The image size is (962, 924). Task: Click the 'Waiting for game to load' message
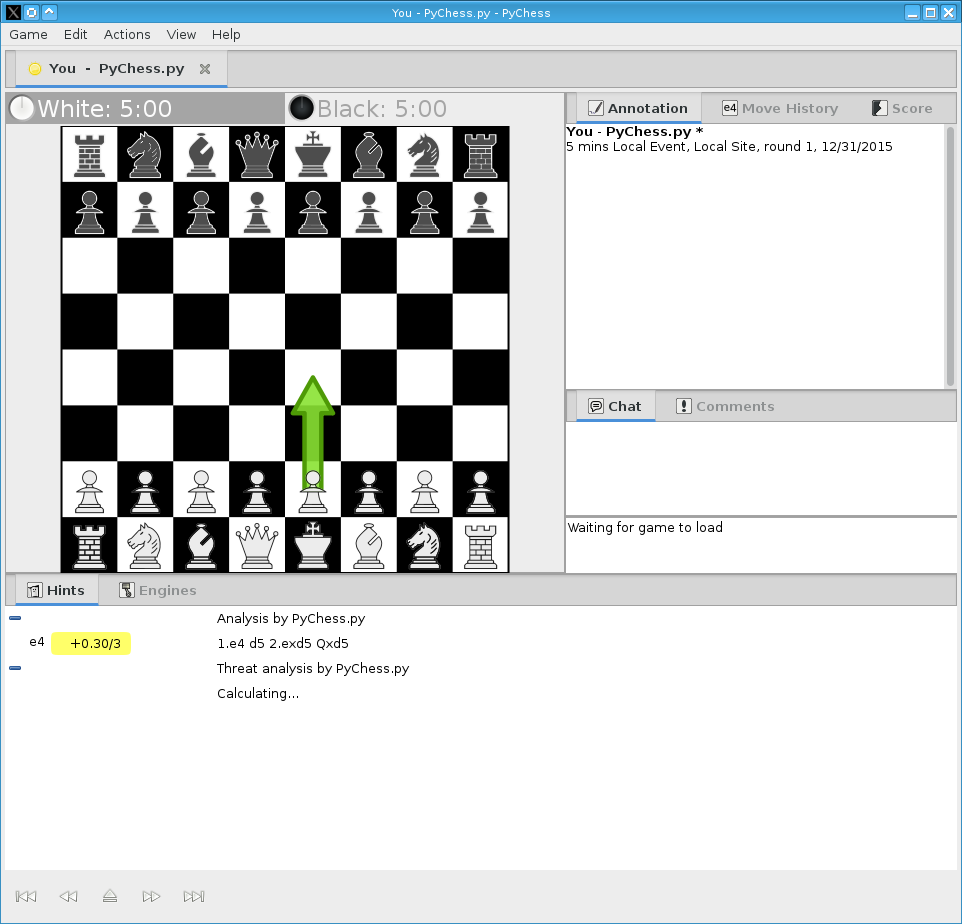coord(645,528)
